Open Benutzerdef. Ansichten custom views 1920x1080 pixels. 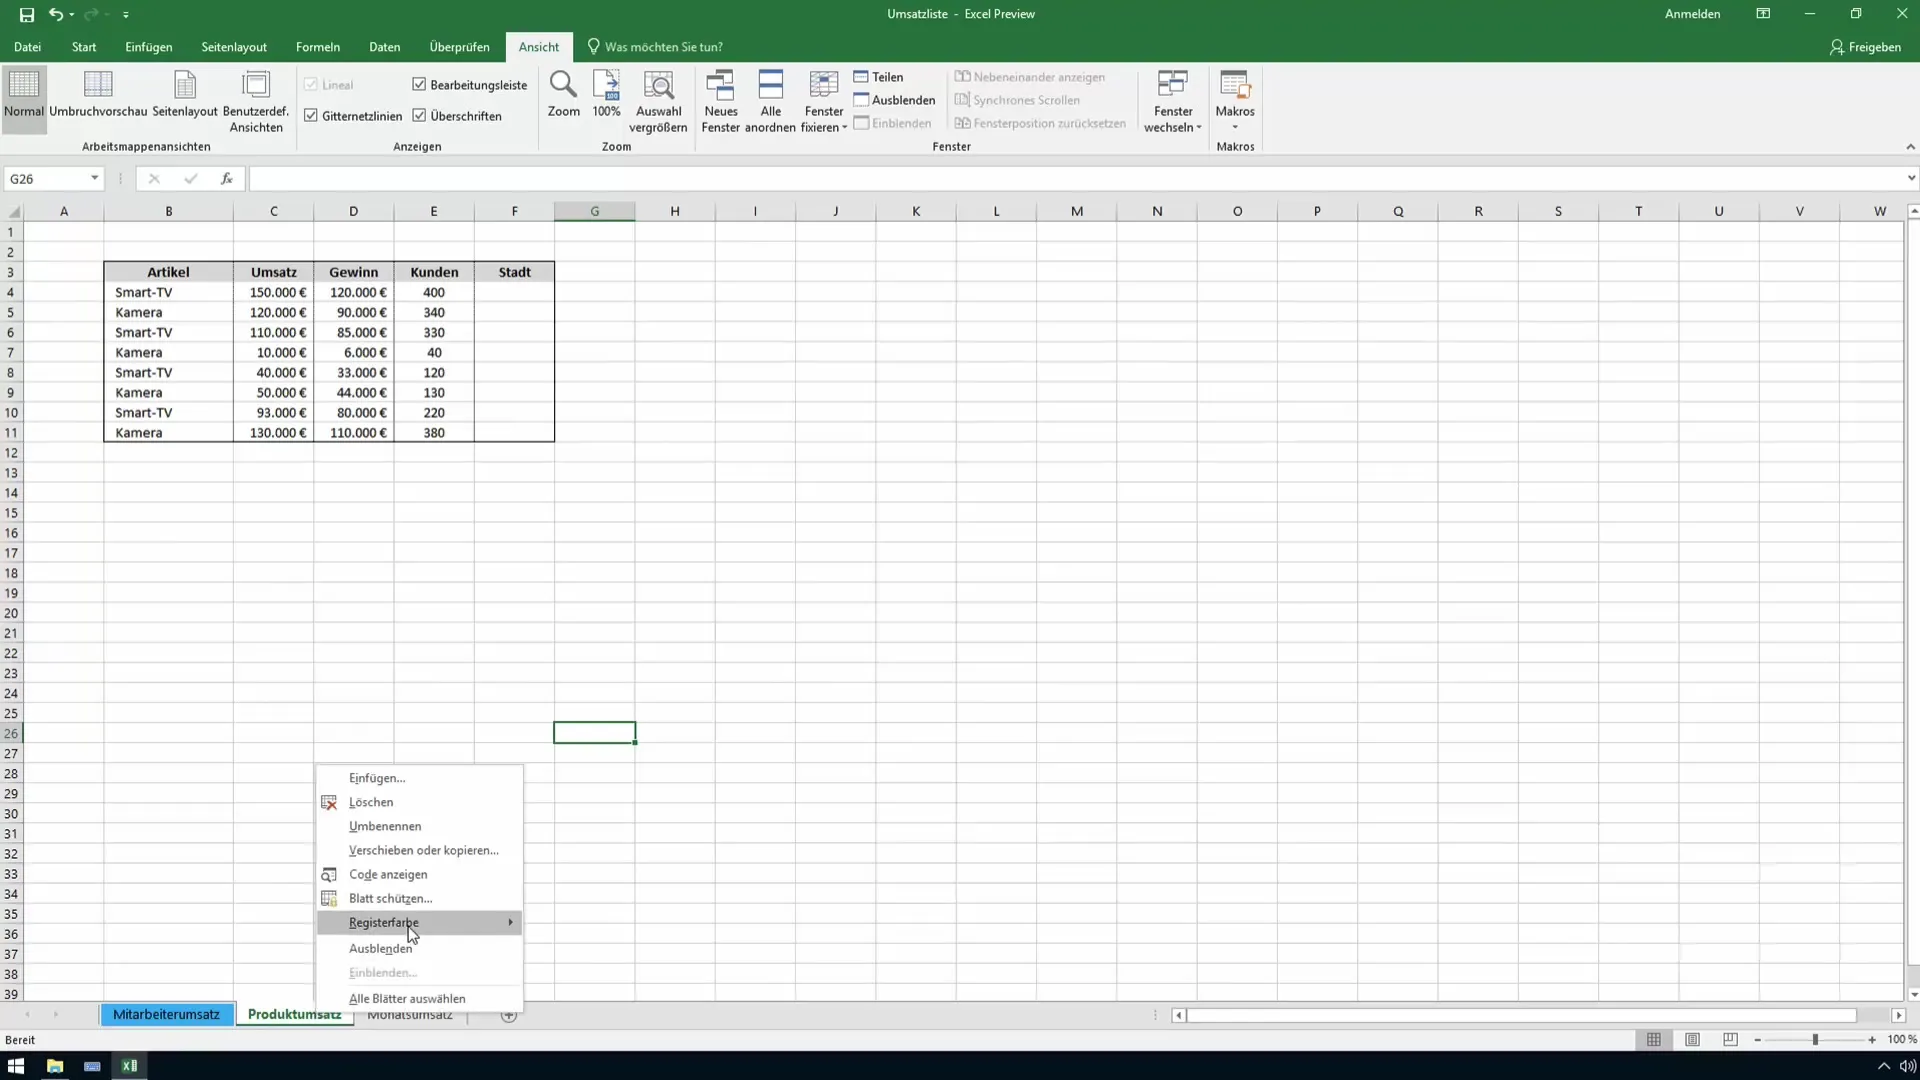click(256, 100)
